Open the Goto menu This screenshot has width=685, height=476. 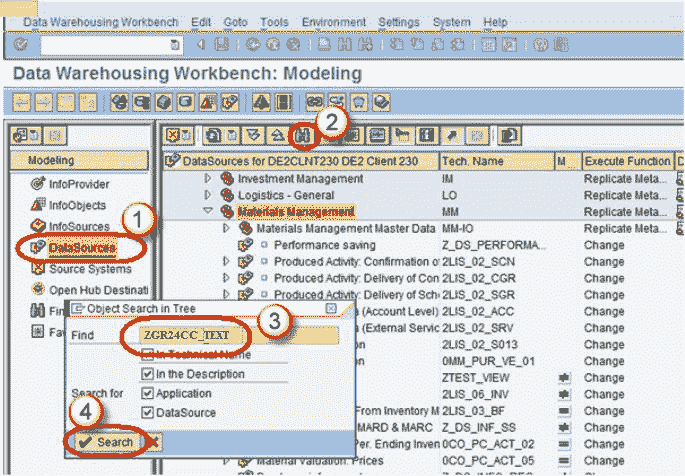tap(235, 22)
